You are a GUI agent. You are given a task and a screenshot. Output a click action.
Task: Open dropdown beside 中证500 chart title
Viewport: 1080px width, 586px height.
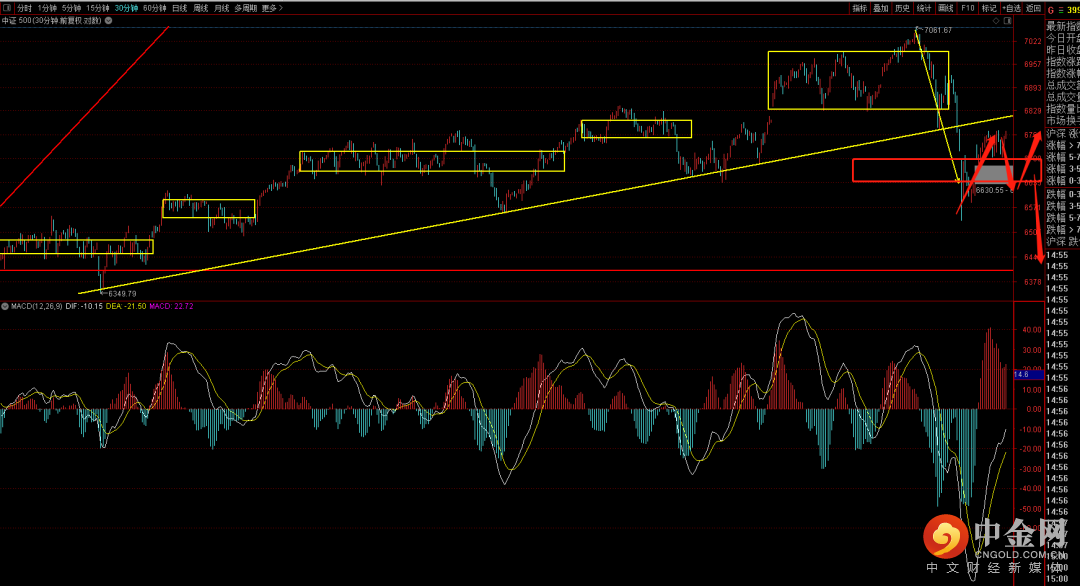[108, 21]
